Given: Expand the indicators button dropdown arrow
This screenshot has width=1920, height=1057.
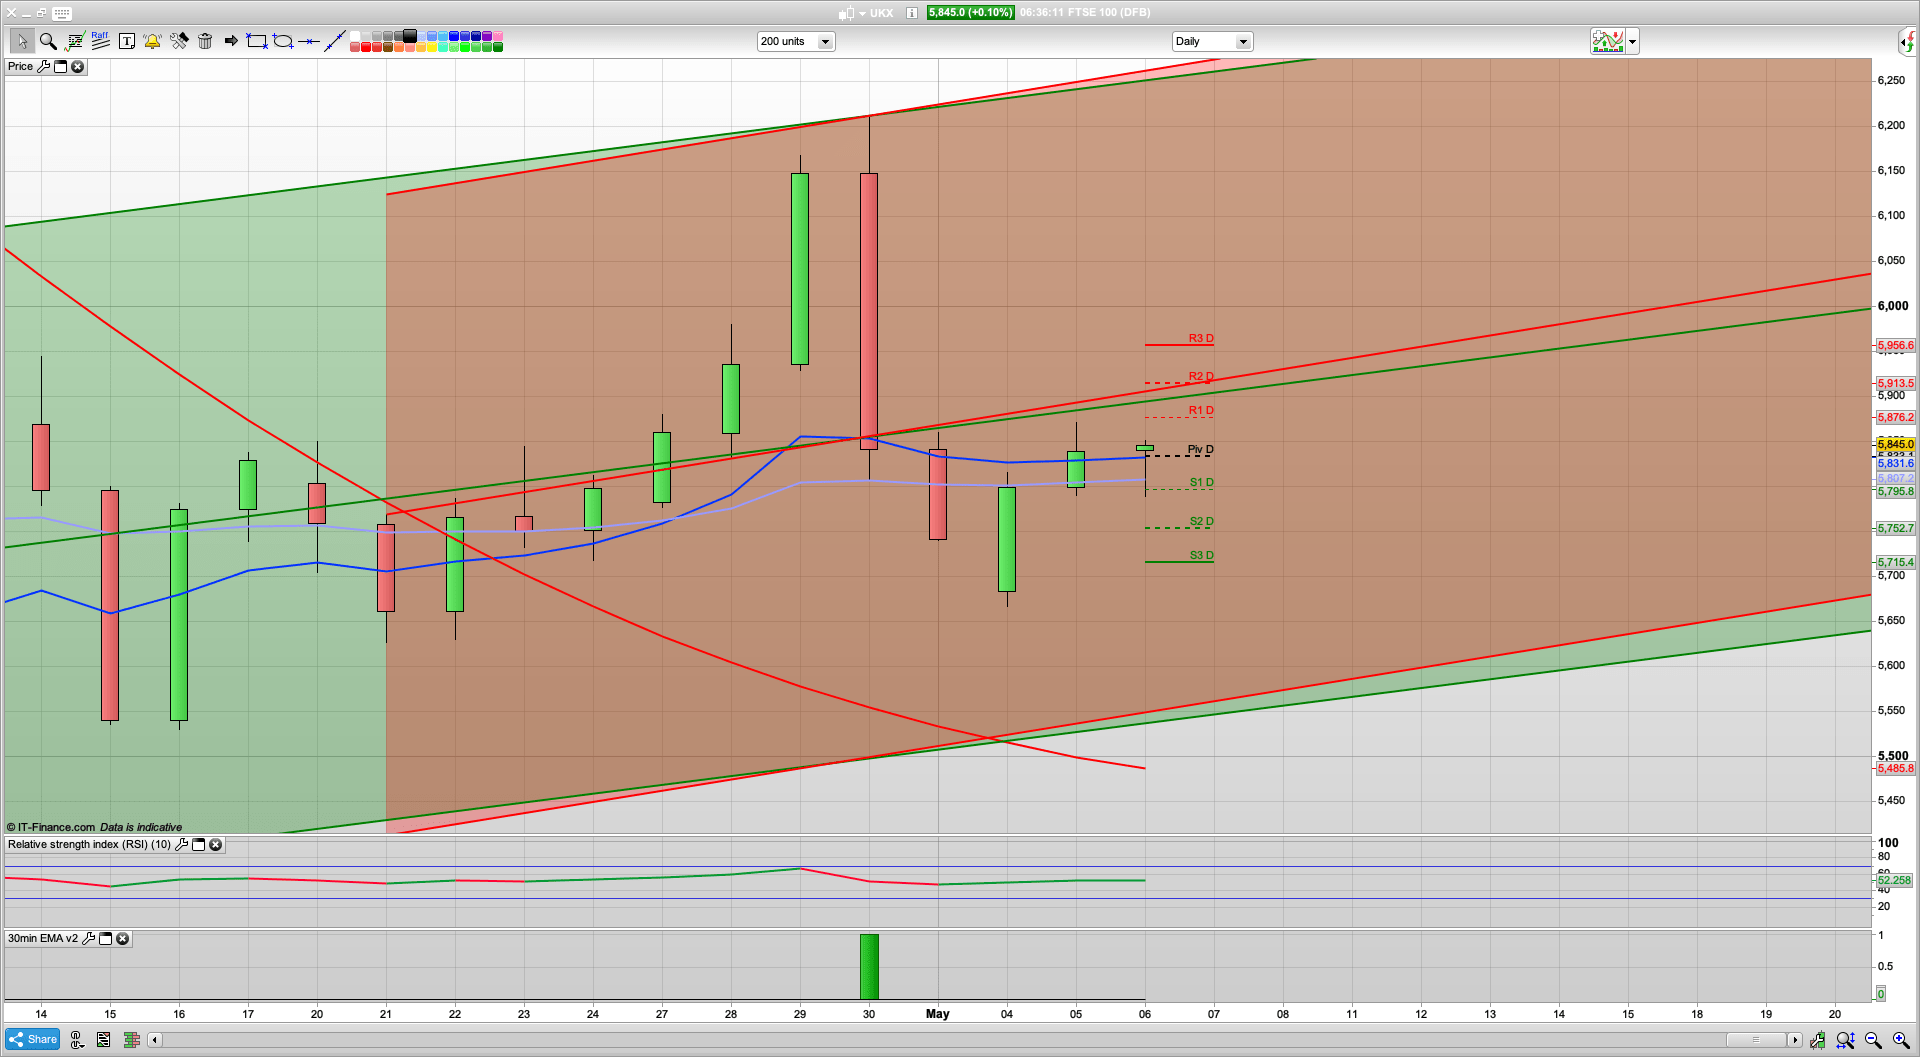Looking at the screenshot, I should pyautogui.click(x=1633, y=41).
